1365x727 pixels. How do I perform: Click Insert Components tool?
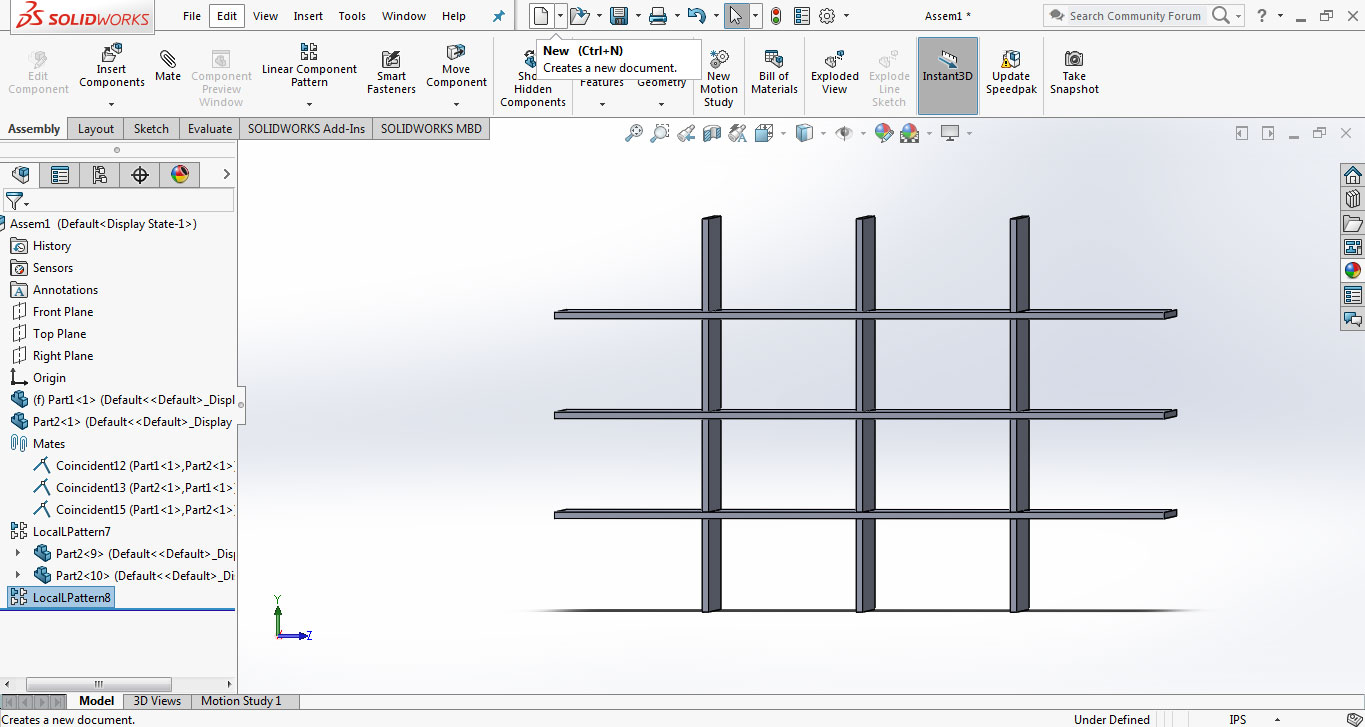click(111, 64)
